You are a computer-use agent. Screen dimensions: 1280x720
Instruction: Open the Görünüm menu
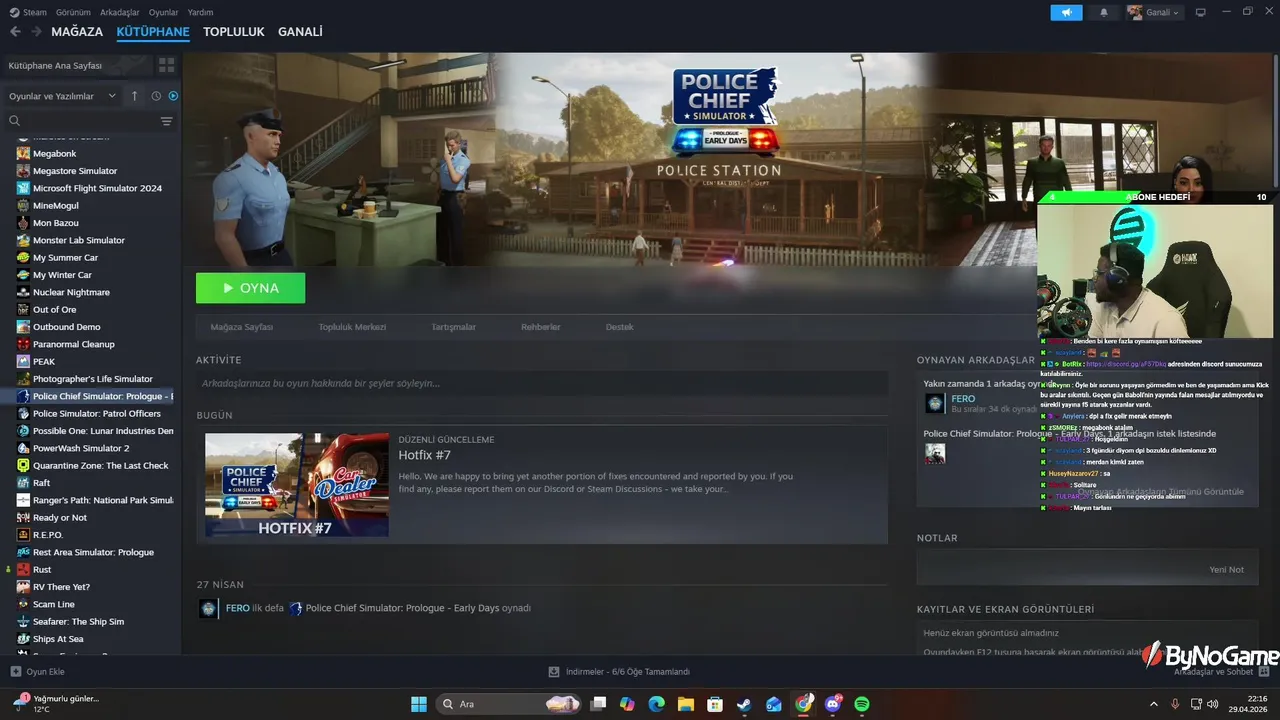click(73, 12)
